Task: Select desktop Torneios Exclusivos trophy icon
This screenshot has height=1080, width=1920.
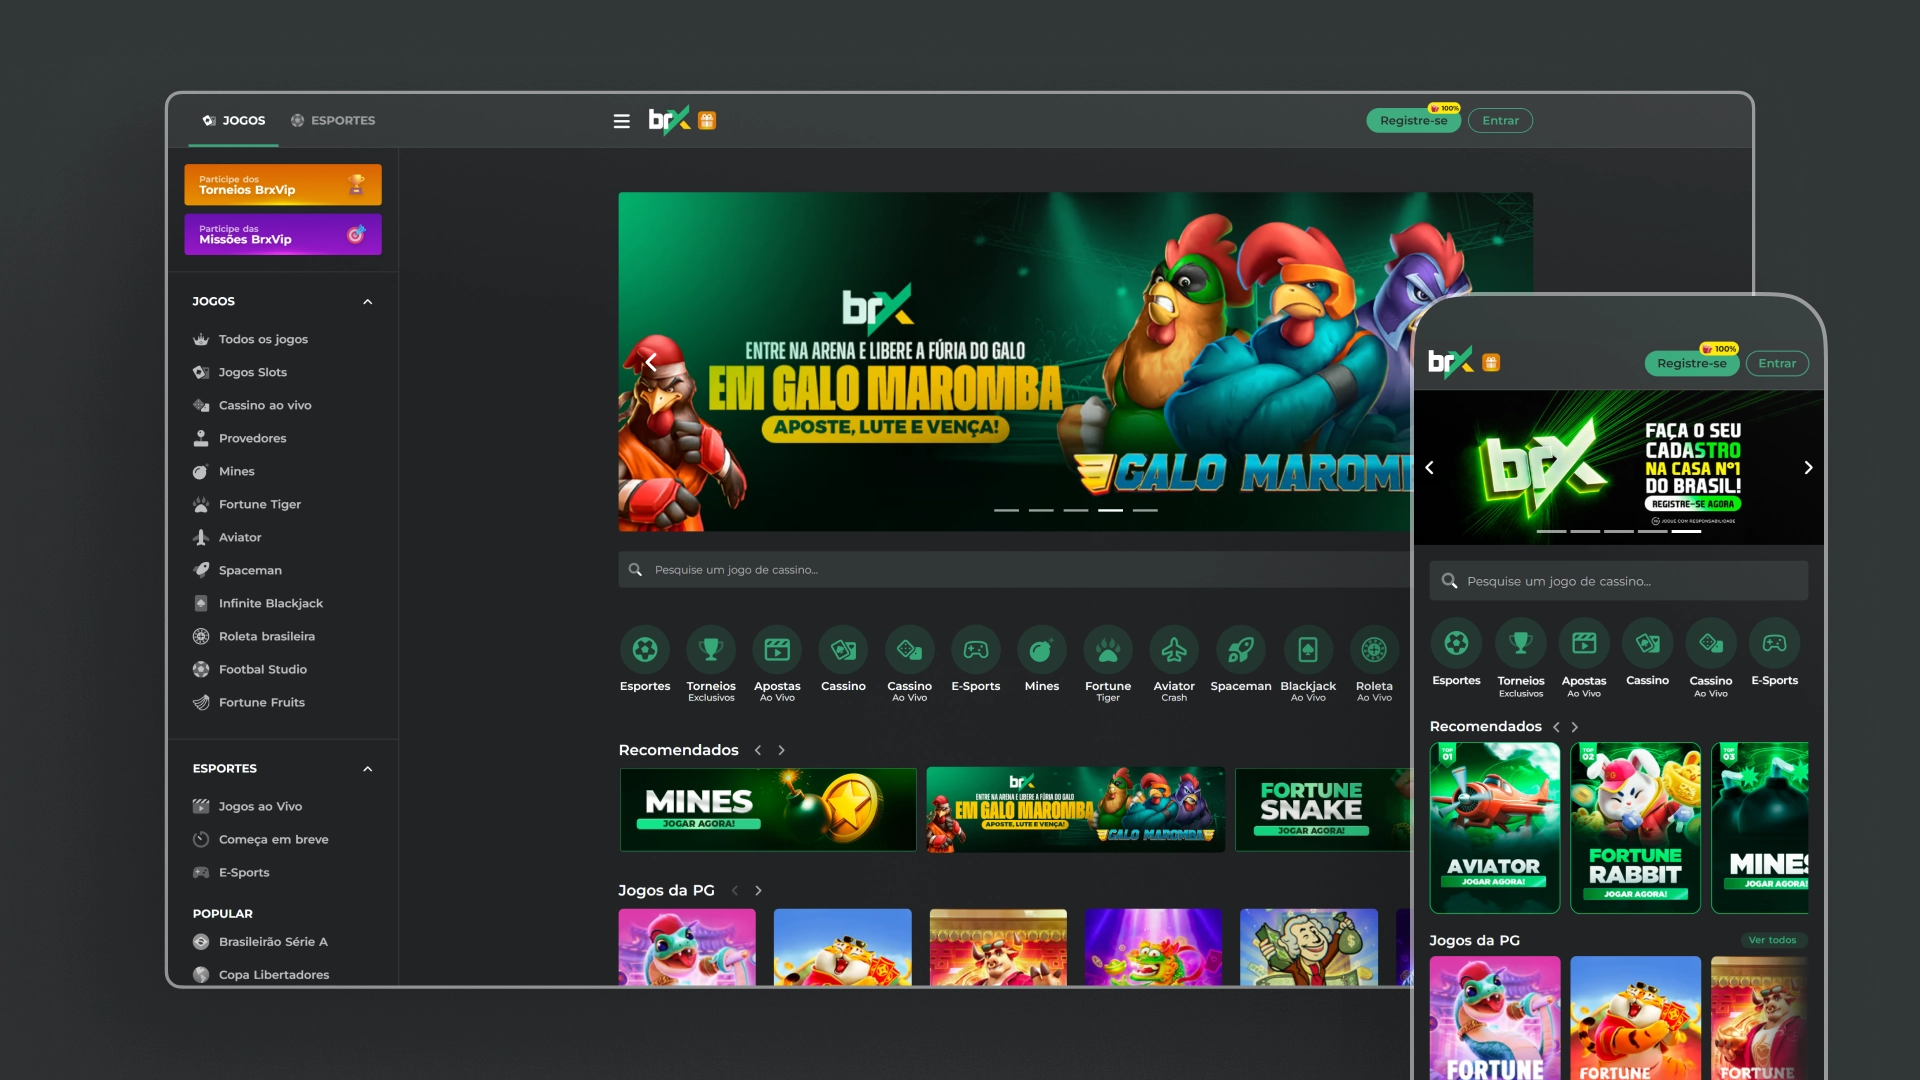Action: (711, 651)
